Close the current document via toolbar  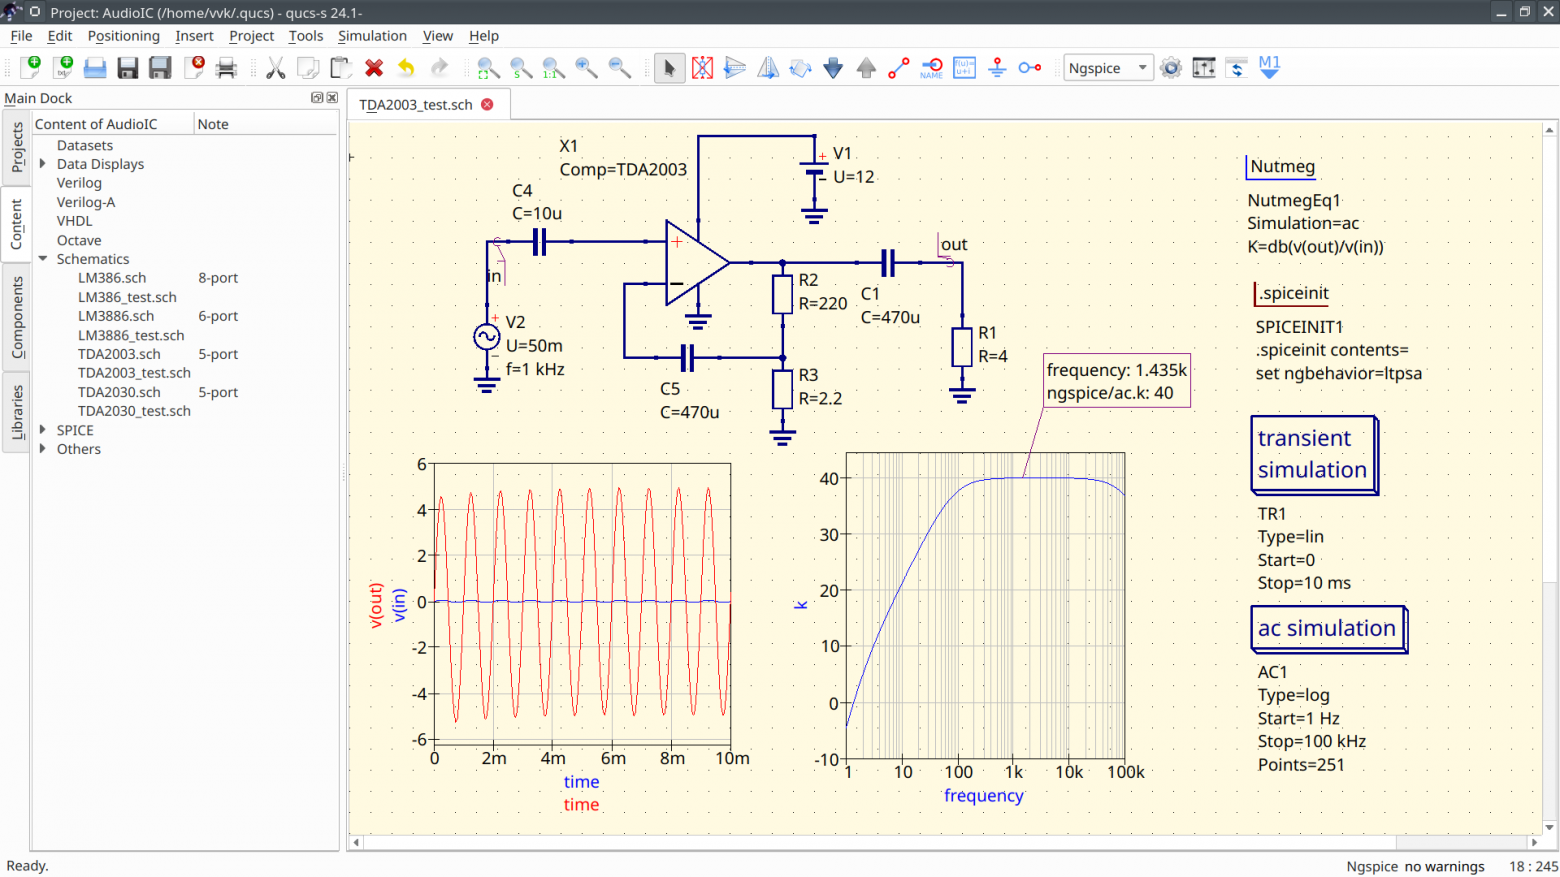tap(194, 68)
